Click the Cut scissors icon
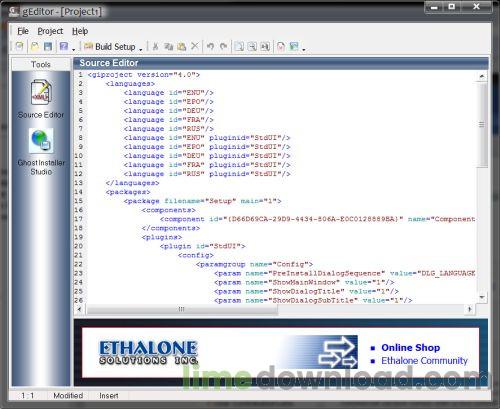The image size is (500, 409). point(155,46)
